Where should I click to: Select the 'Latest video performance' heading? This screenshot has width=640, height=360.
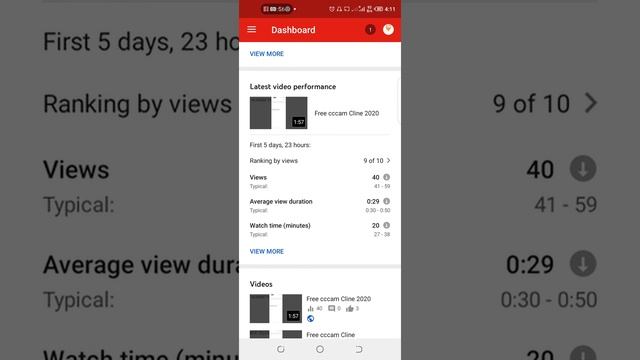pos(293,87)
